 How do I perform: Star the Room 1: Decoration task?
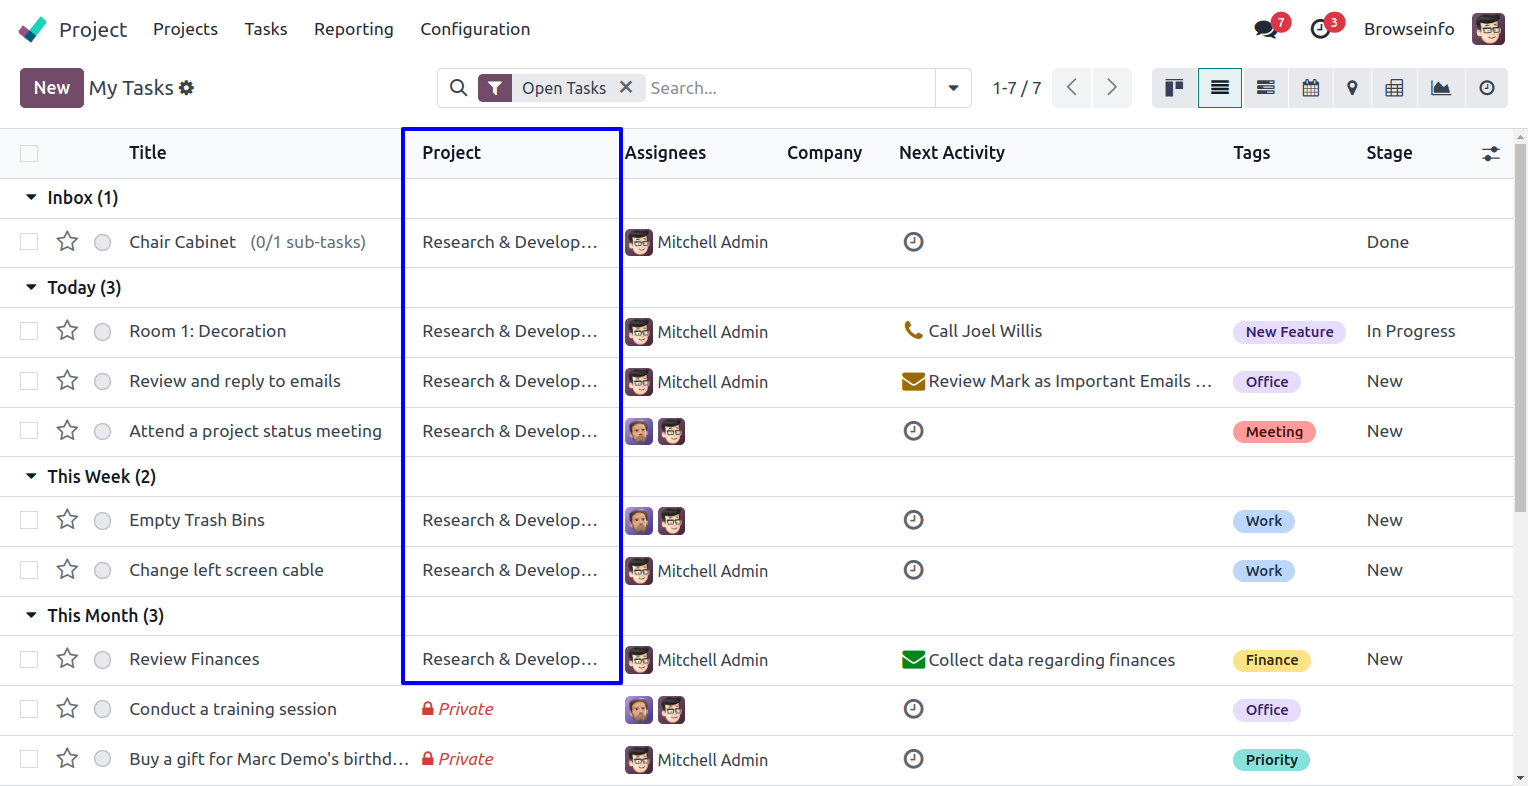click(x=67, y=331)
